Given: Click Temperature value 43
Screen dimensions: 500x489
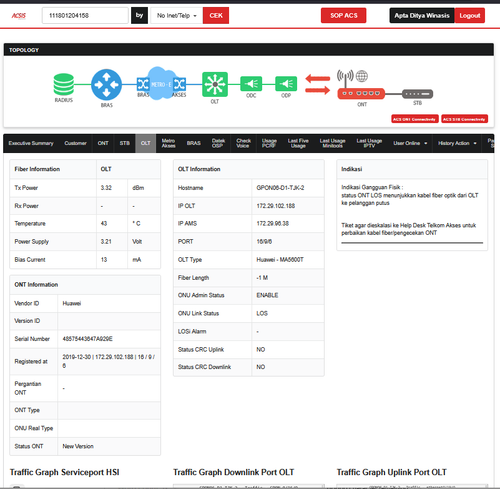Looking at the screenshot, I should pos(104,224).
